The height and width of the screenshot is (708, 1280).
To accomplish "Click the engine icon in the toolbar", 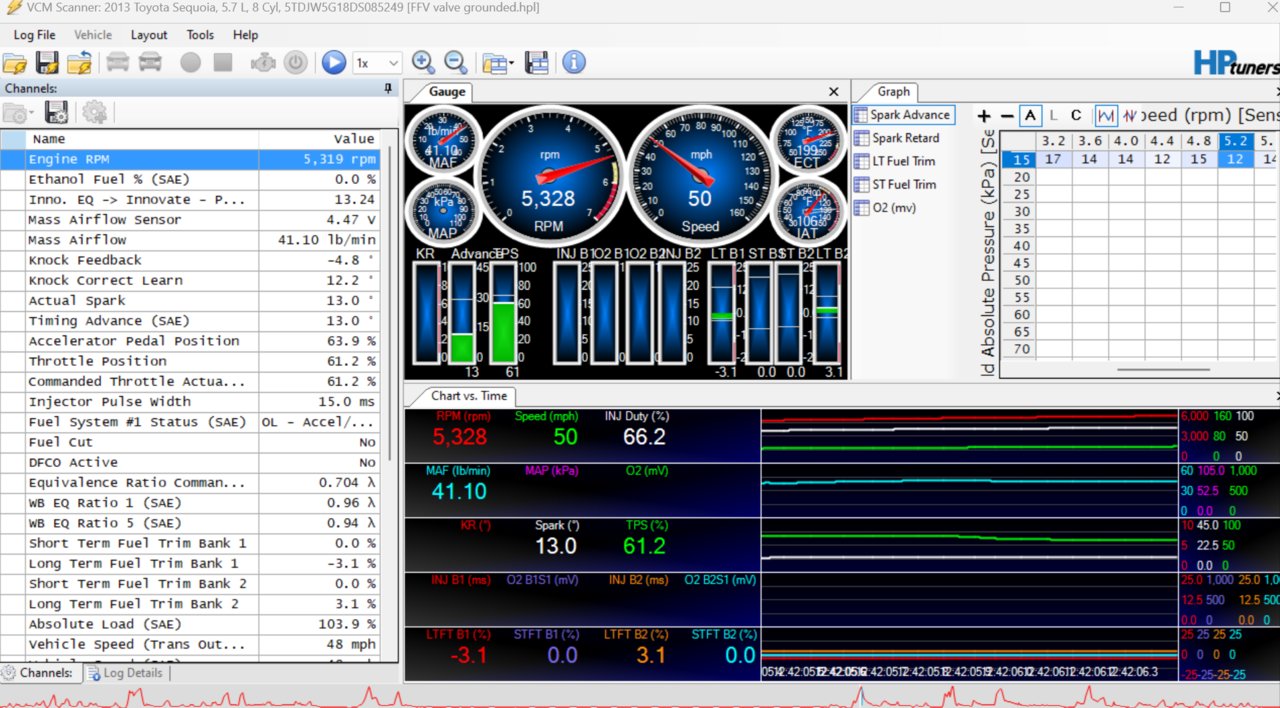I will point(263,62).
